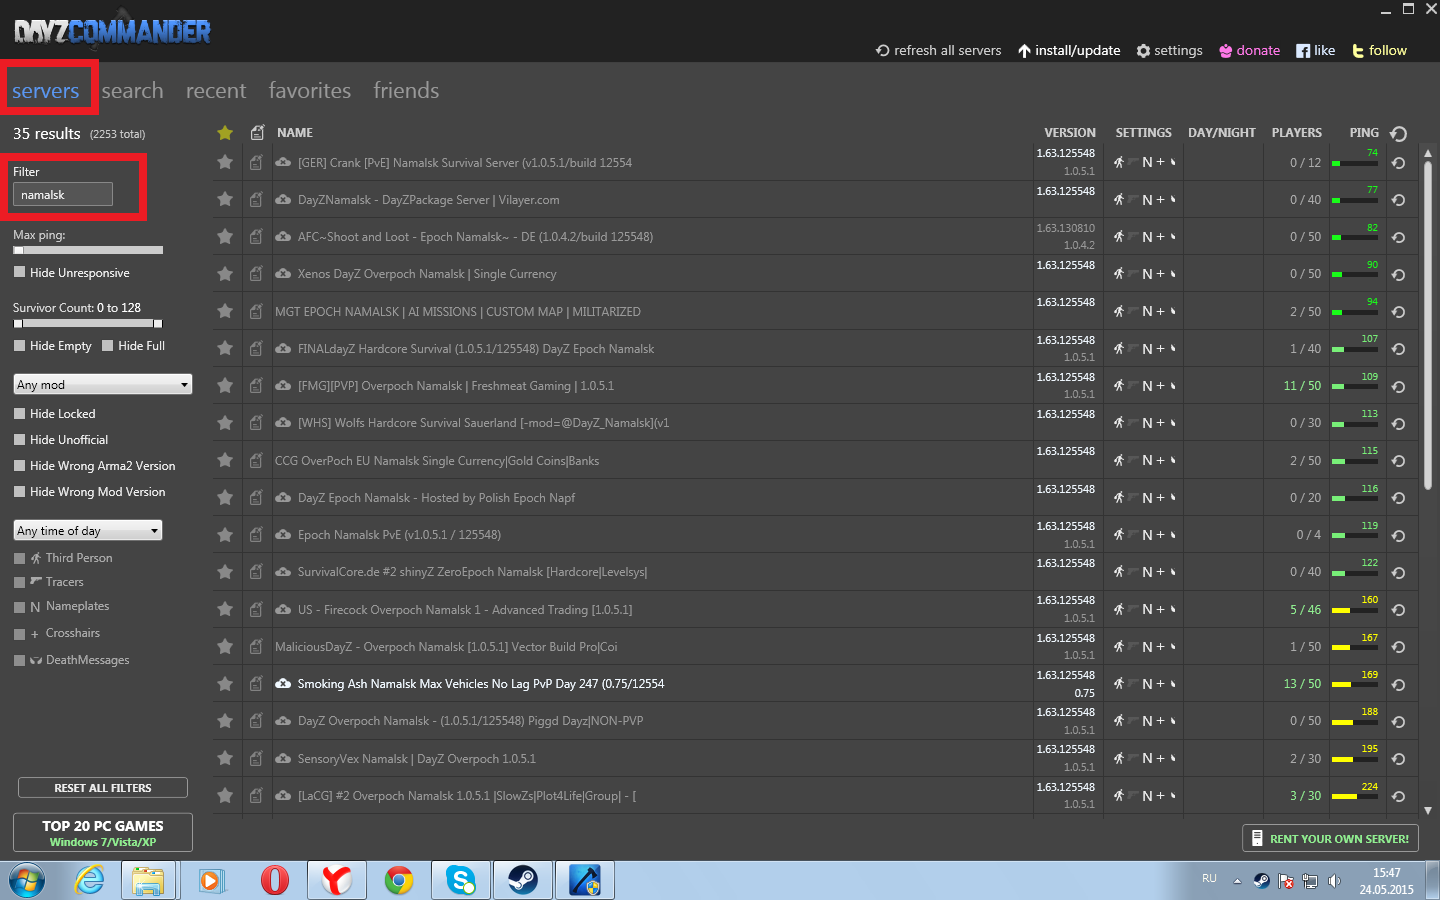Star the DayZNamalsk DayZPackage Server row

225,199
